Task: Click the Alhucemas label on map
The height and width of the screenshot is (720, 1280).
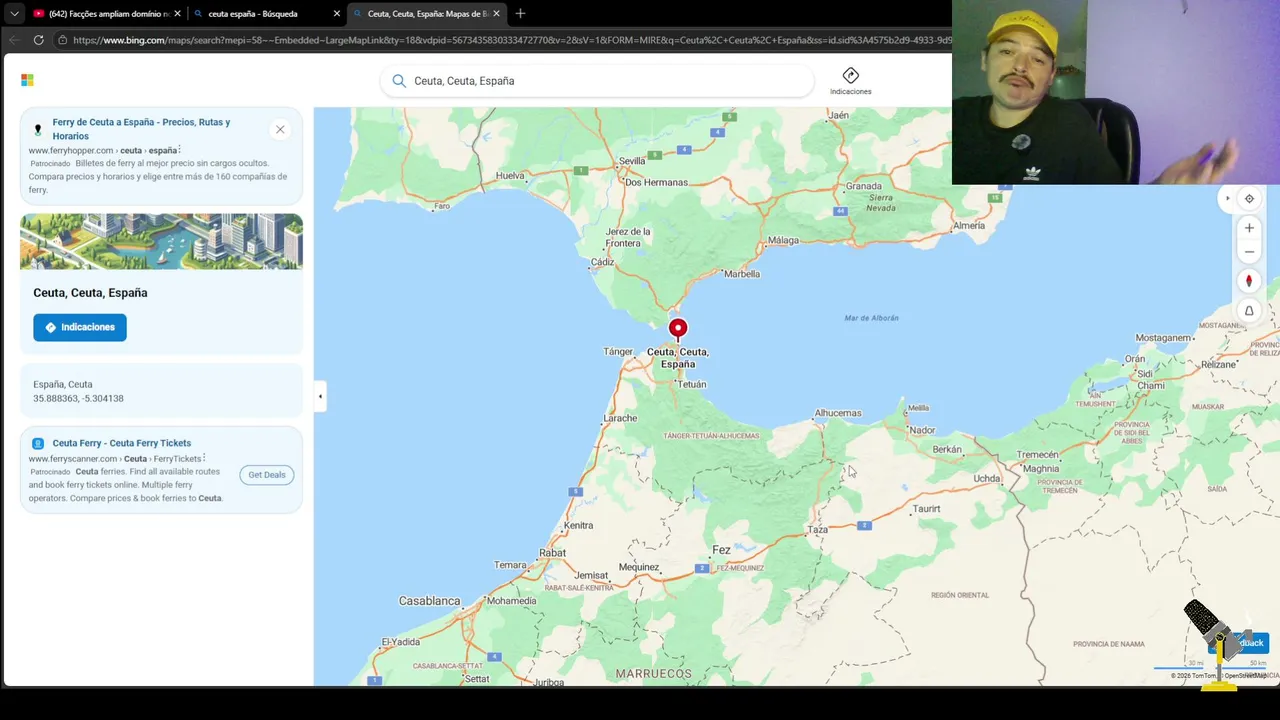Action: point(838,413)
